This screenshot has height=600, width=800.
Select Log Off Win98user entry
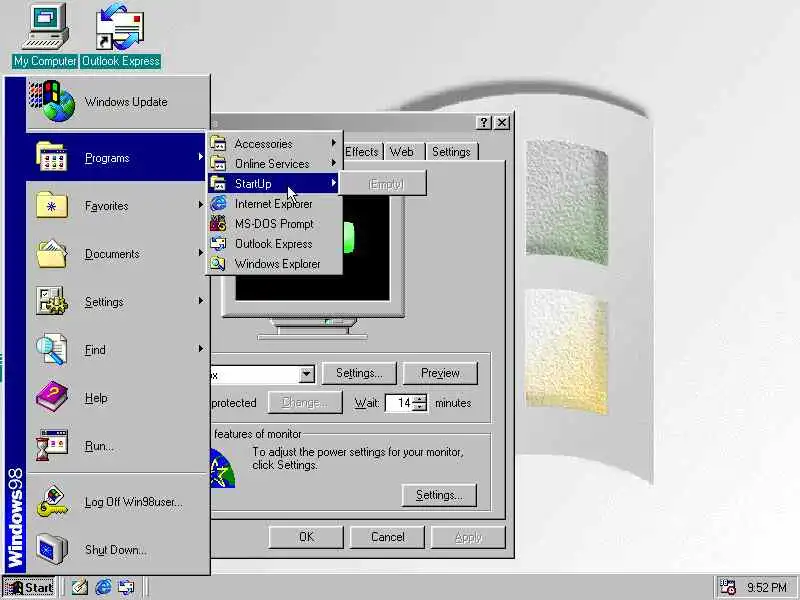(x=118, y=502)
